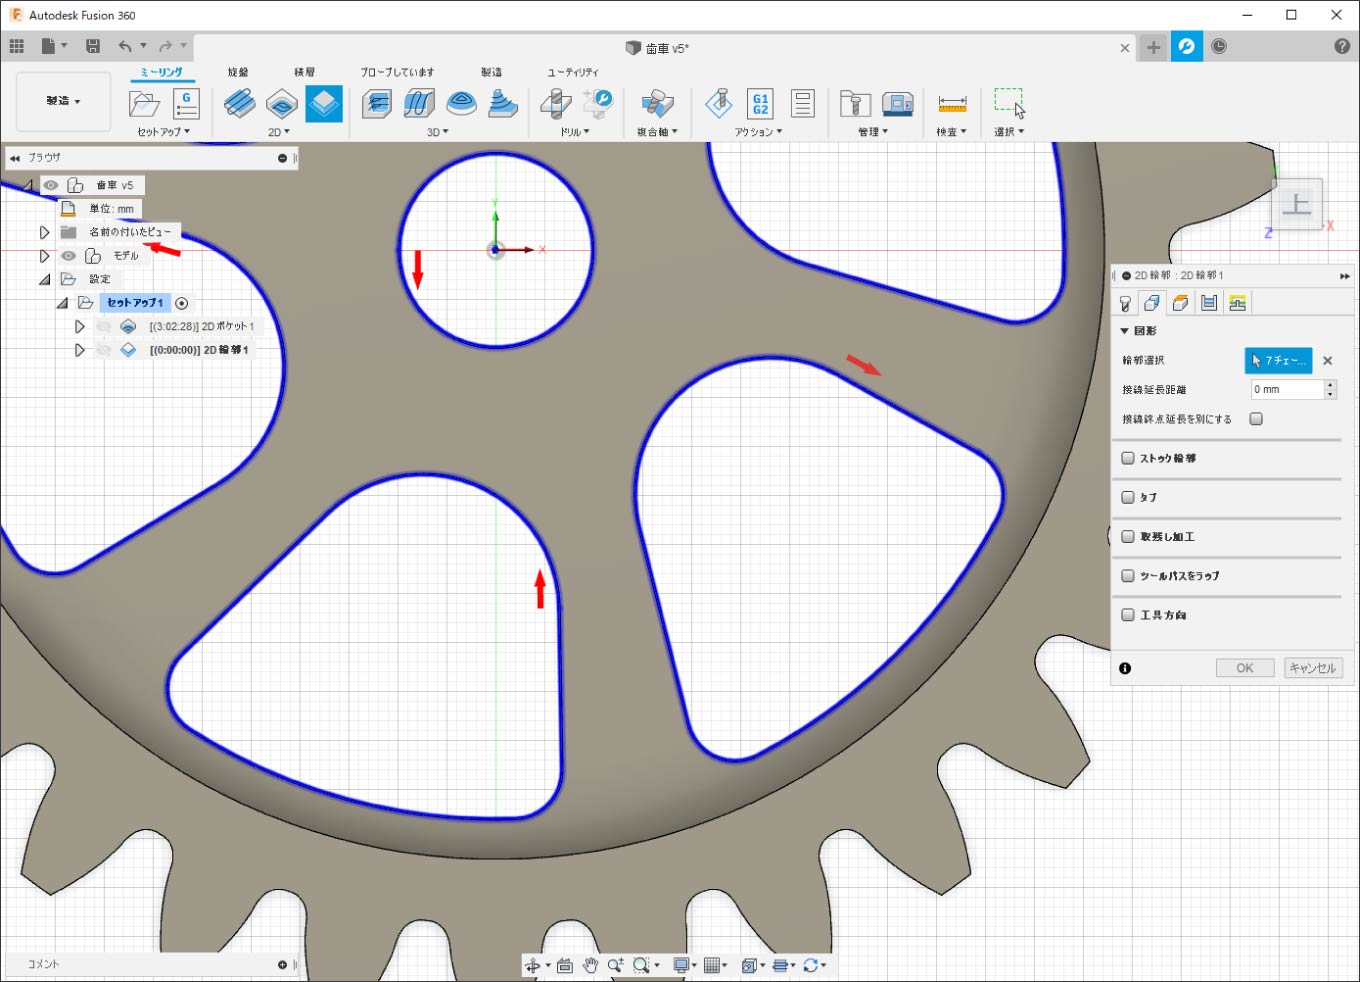This screenshot has width=1360, height=982.
Task: Click the 7チェーン contour selection button
Action: (x=1277, y=361)
